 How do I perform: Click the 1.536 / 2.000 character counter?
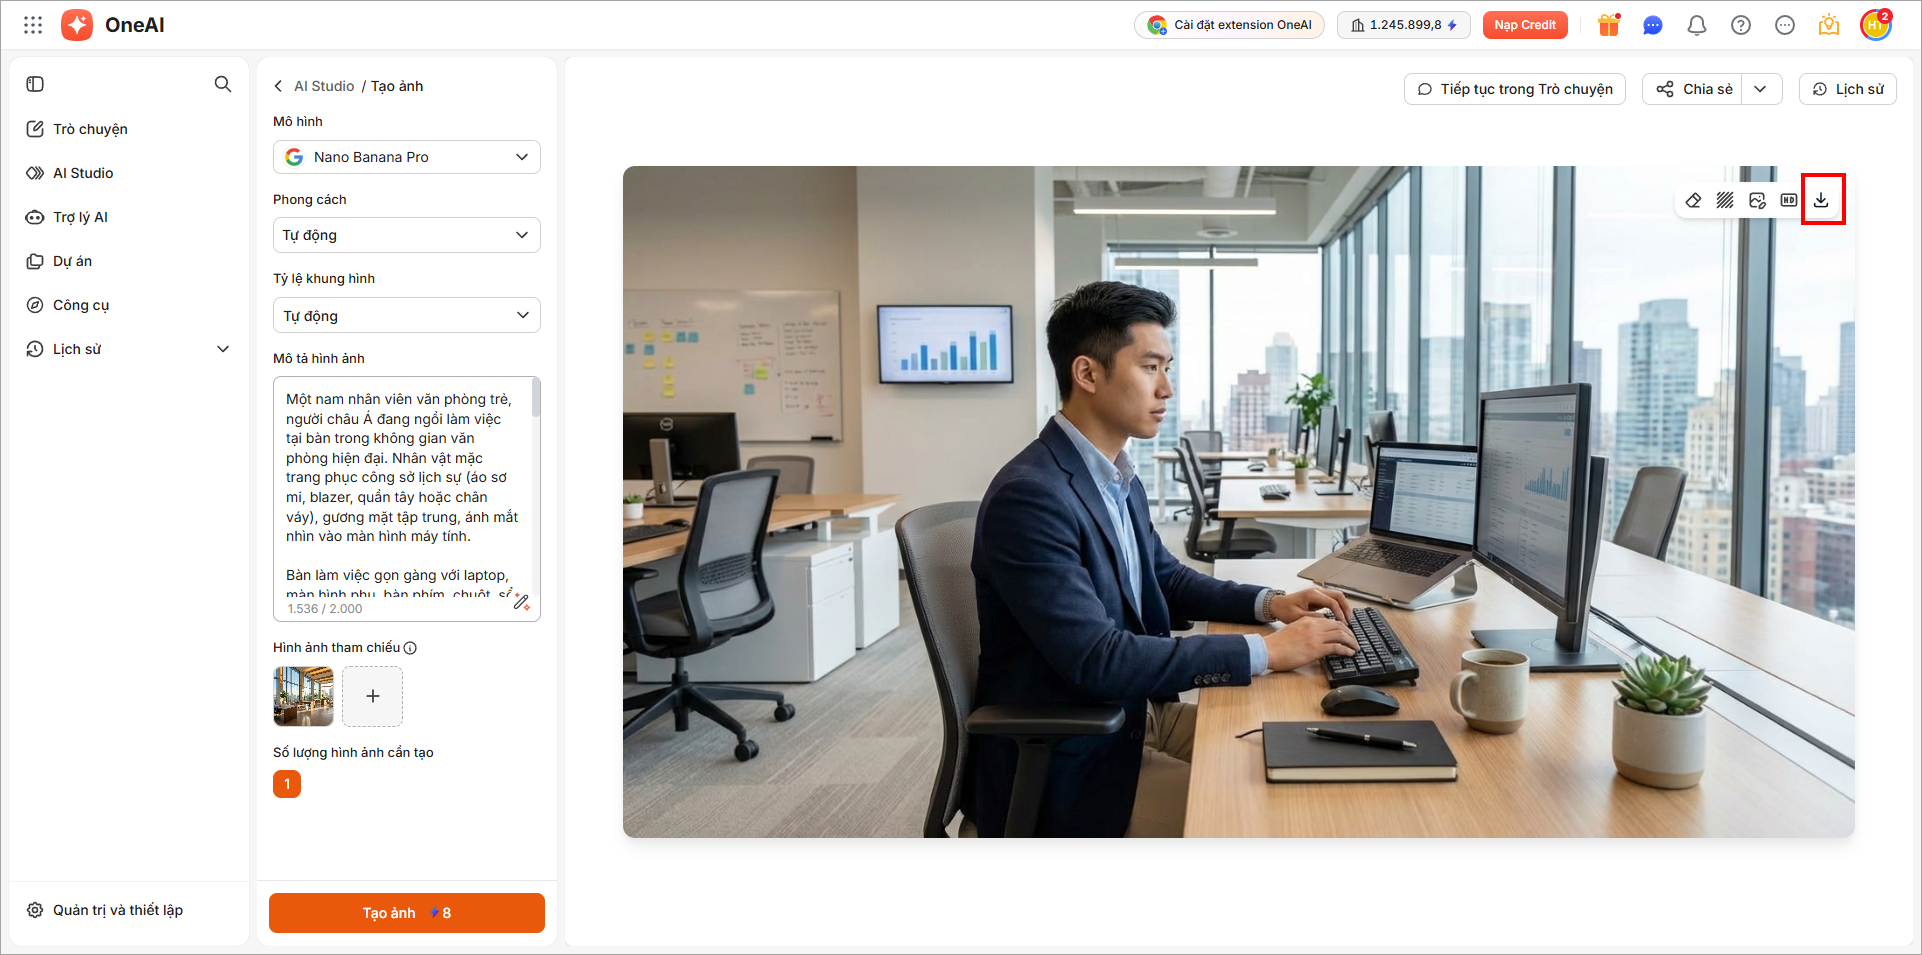pos(325,609)
